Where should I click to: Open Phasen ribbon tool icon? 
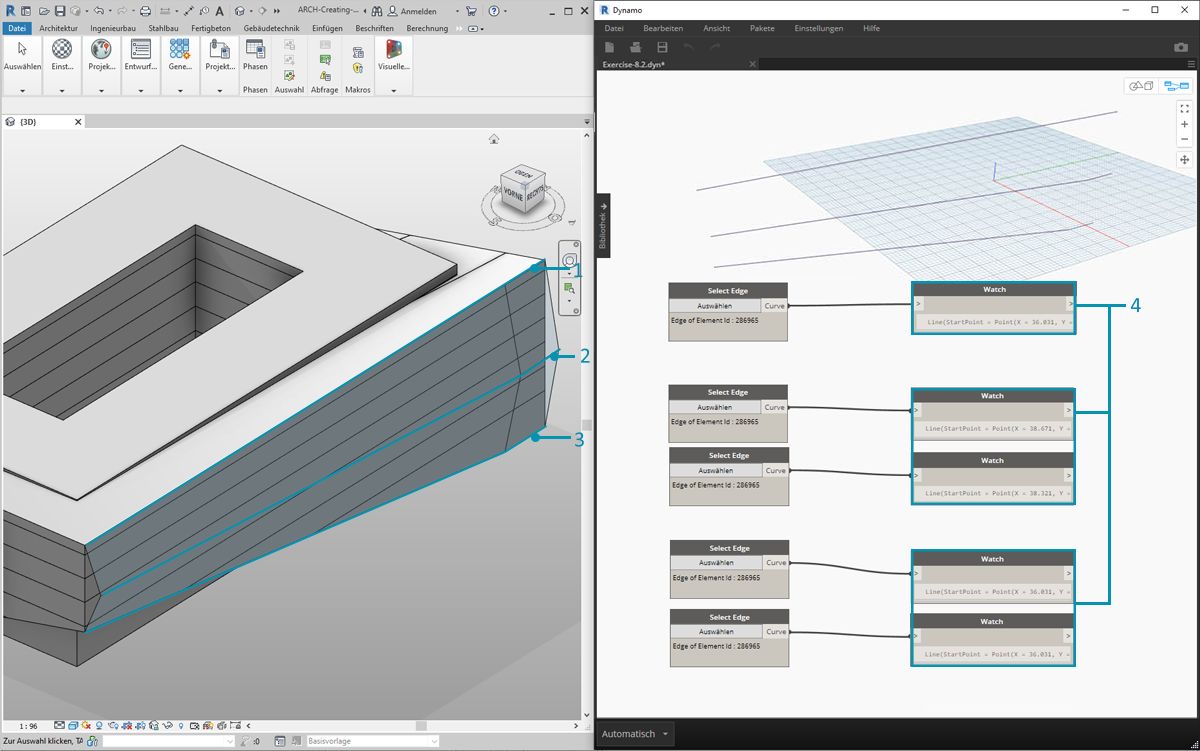pos(255,49)
